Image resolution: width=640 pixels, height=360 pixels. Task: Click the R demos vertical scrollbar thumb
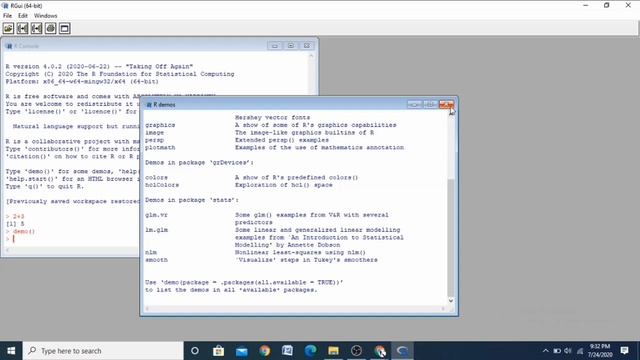click(x=451, y=237)
